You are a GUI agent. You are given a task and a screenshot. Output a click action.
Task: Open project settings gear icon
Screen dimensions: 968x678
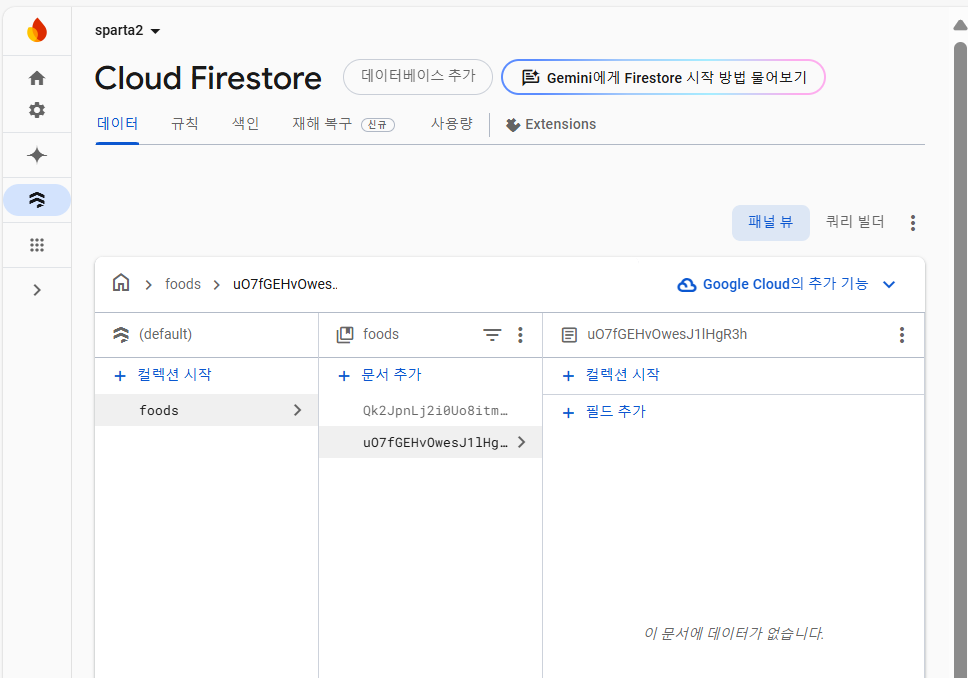[37, 110]
